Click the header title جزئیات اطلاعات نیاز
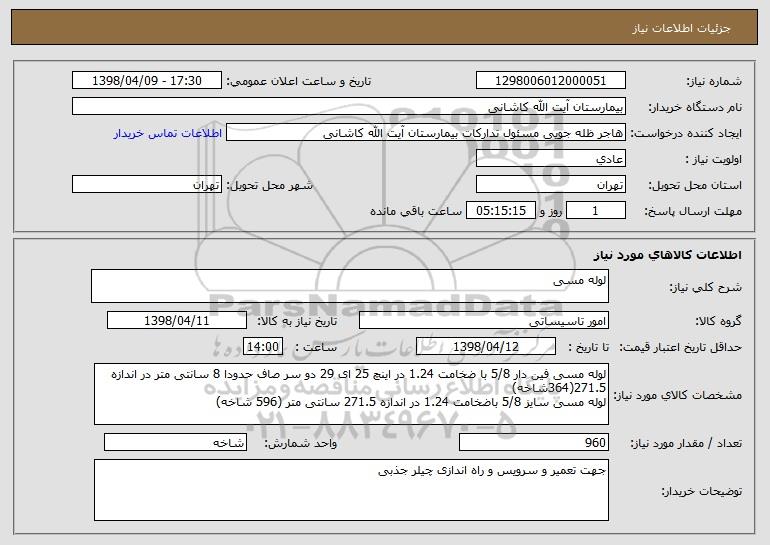Viewport: 770px width, 545px height. pos(681,28)
